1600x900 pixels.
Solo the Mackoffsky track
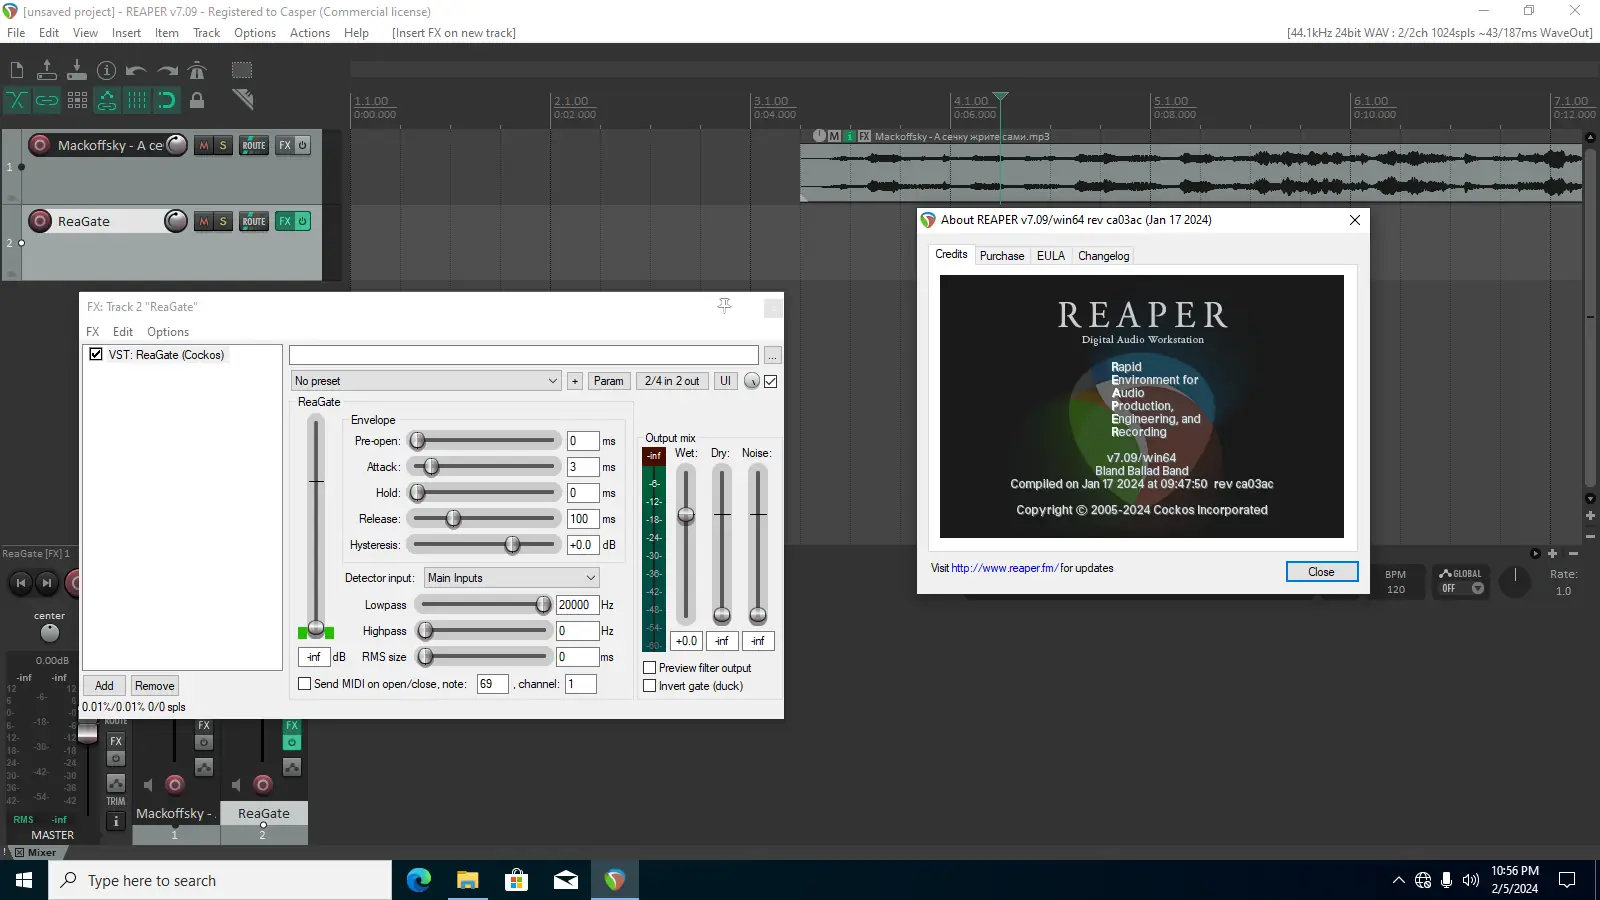pos(223,145)
